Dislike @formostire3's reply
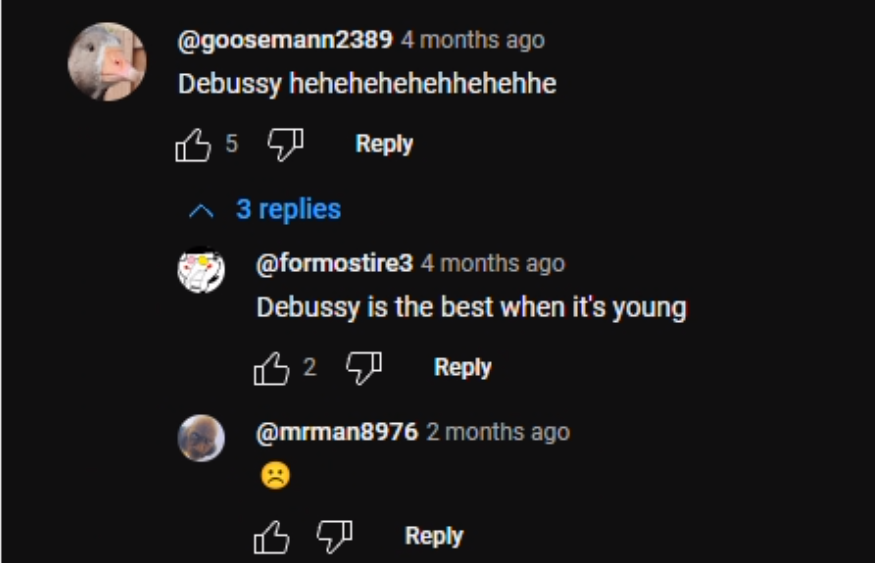This screenshot has height=563, width=875. click(364, 368)
